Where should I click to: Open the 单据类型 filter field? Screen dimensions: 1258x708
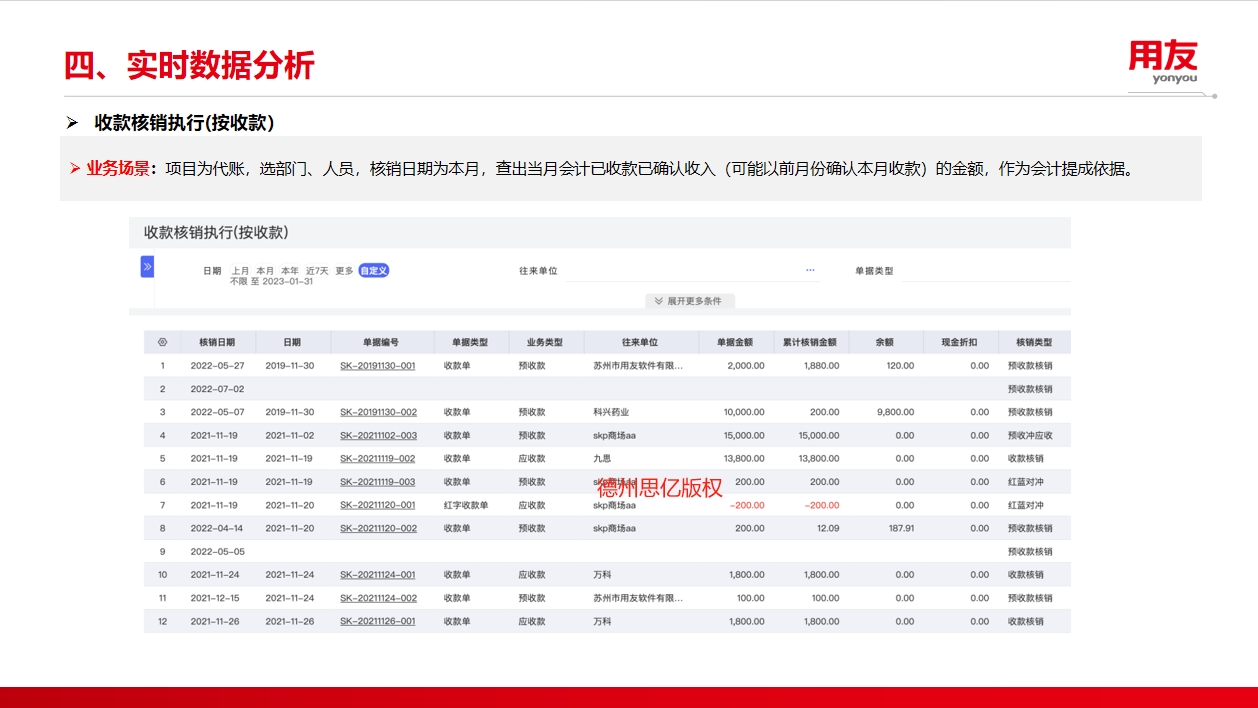984,271
